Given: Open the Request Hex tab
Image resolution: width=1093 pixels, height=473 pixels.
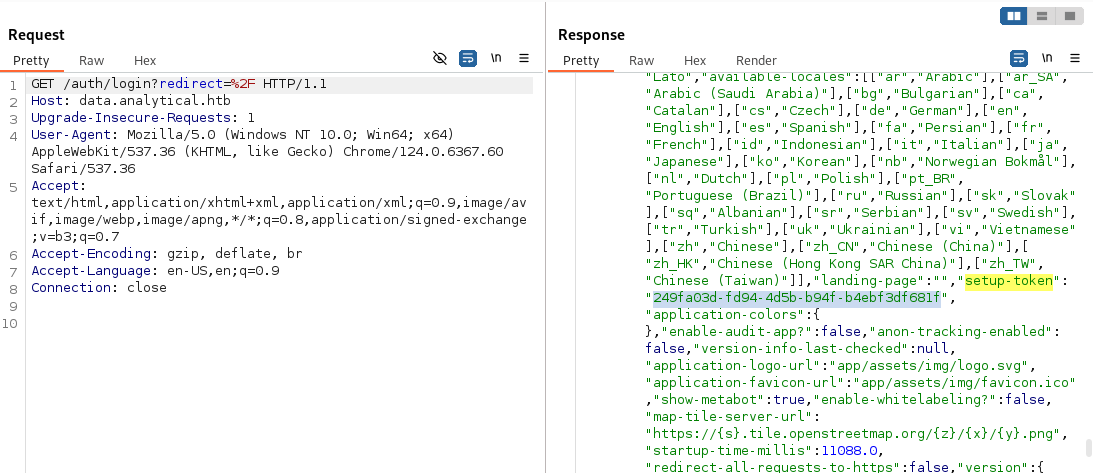Looking at the screenshot, I should click(x=145, y=60).
